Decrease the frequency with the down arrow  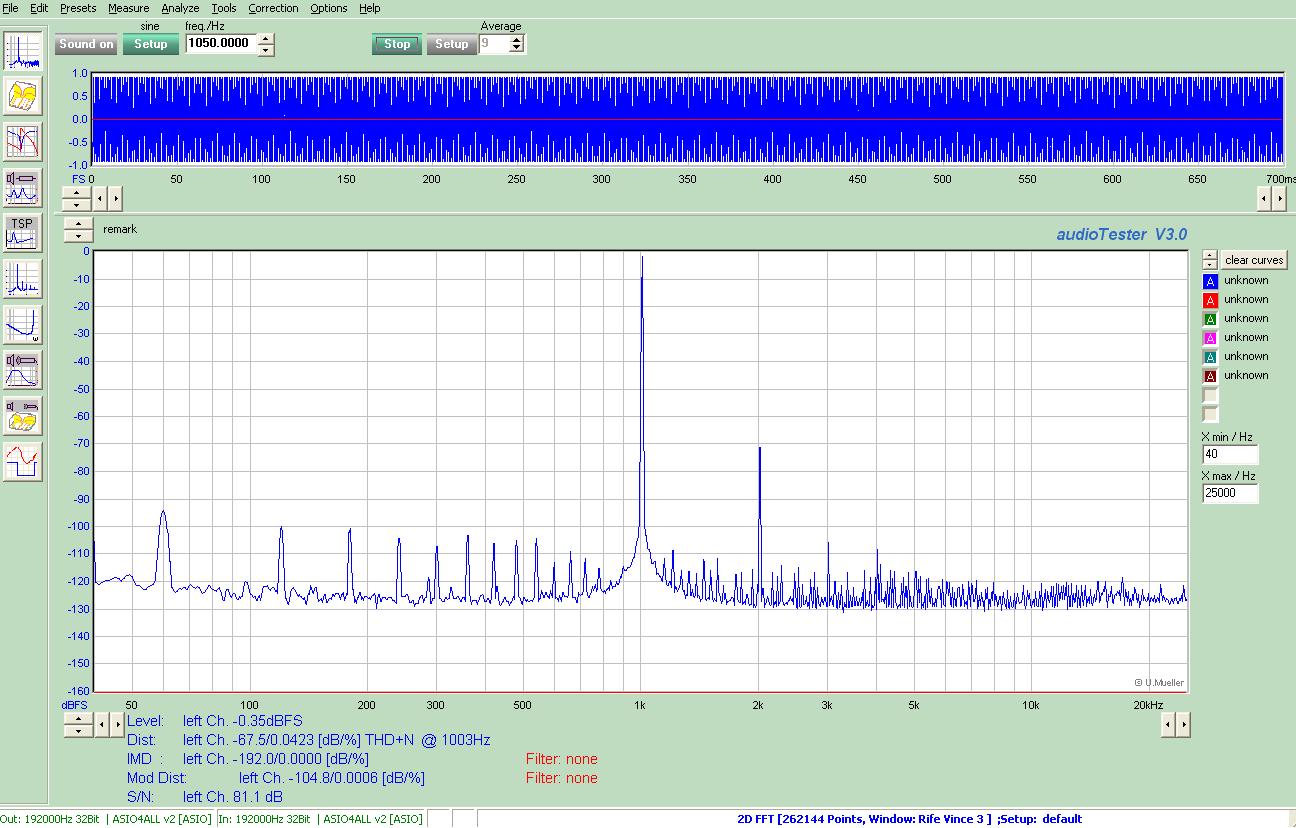265,50
